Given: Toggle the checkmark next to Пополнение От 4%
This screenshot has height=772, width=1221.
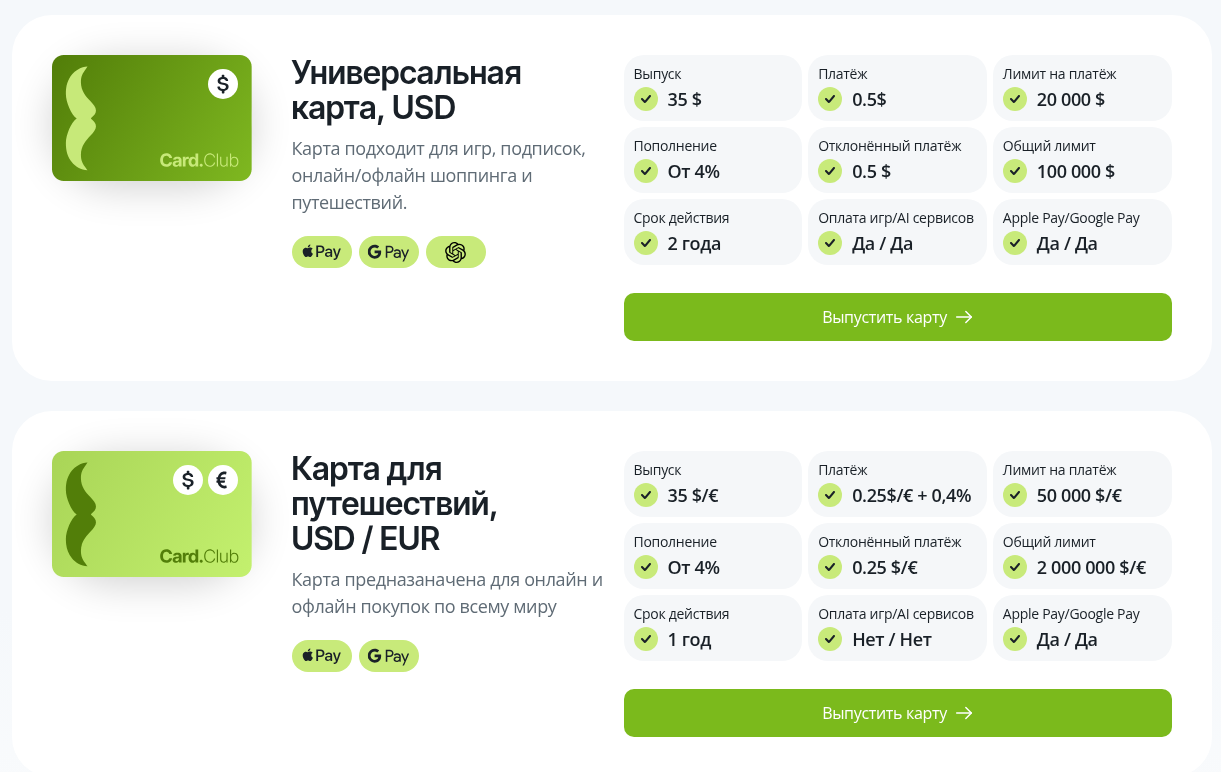Looking at the screenshot, I should tap(645, 171).
